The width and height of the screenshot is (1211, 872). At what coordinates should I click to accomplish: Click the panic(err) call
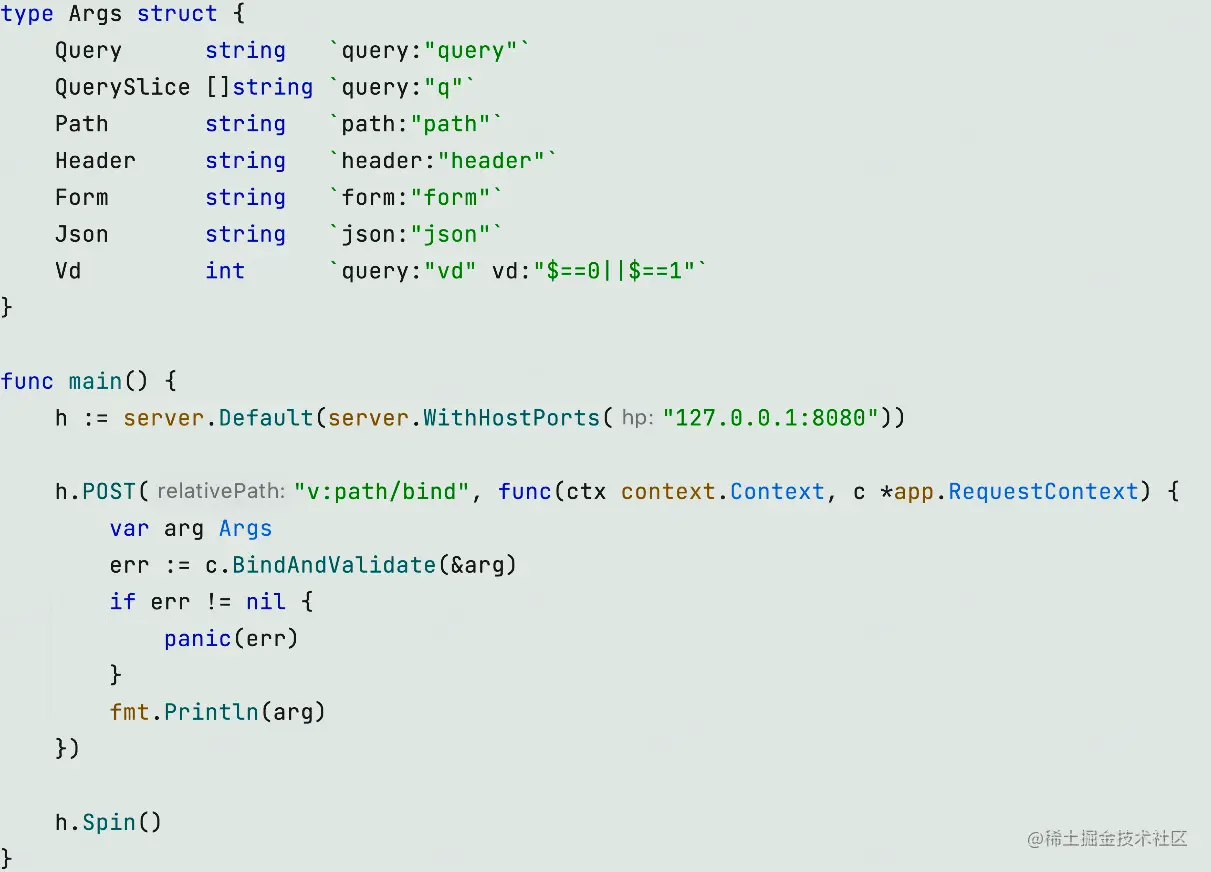click(x=231, y=638)
